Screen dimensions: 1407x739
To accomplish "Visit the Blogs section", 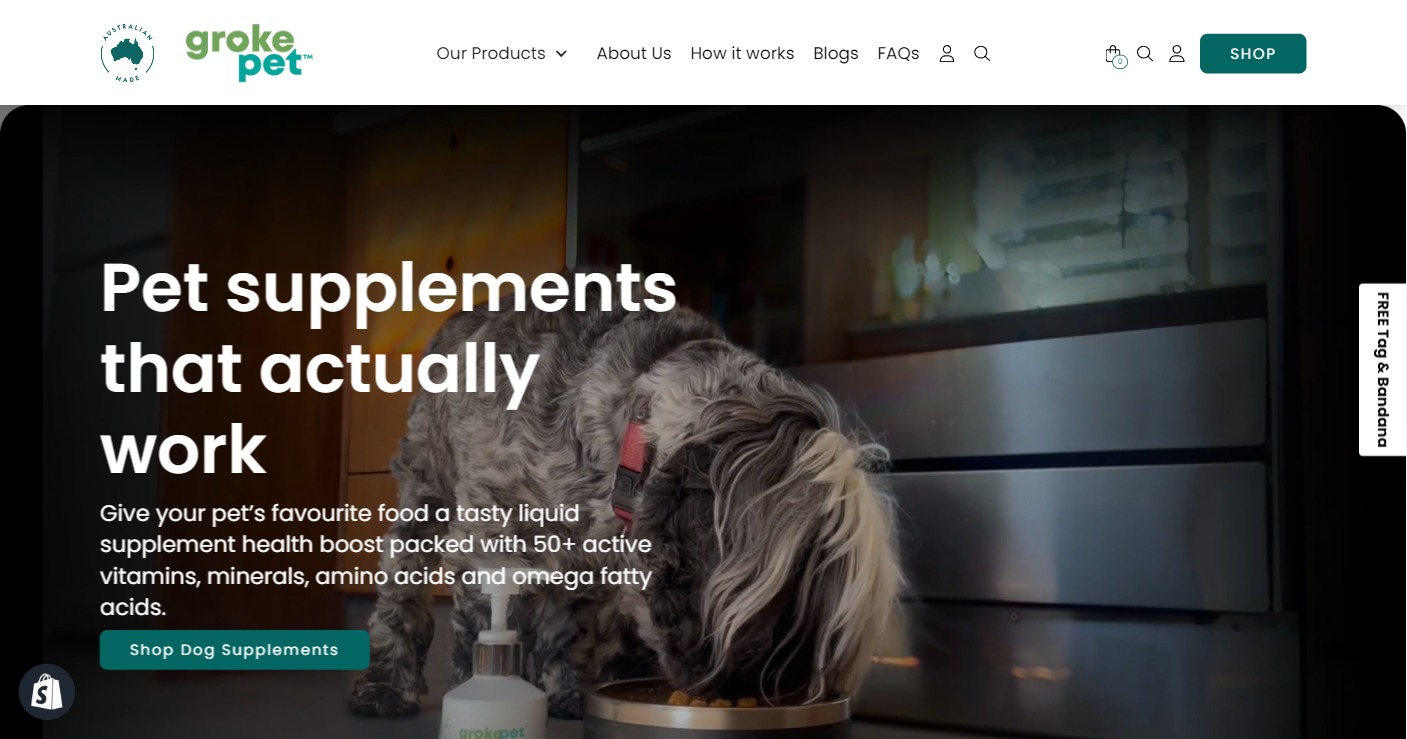I will (836, 54).
